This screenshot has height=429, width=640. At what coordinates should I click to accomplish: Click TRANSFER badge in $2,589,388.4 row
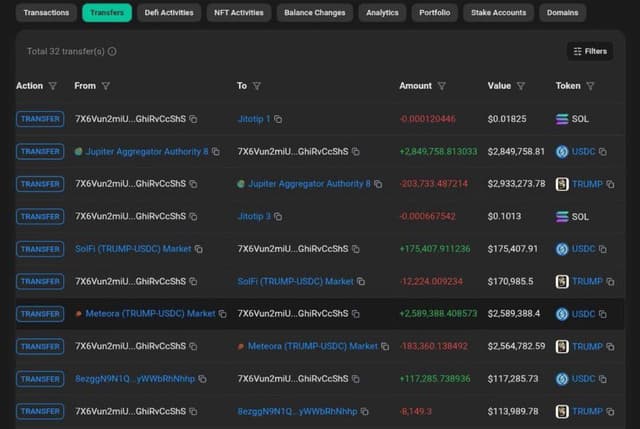pyautogui.click(x=40, y=314)
